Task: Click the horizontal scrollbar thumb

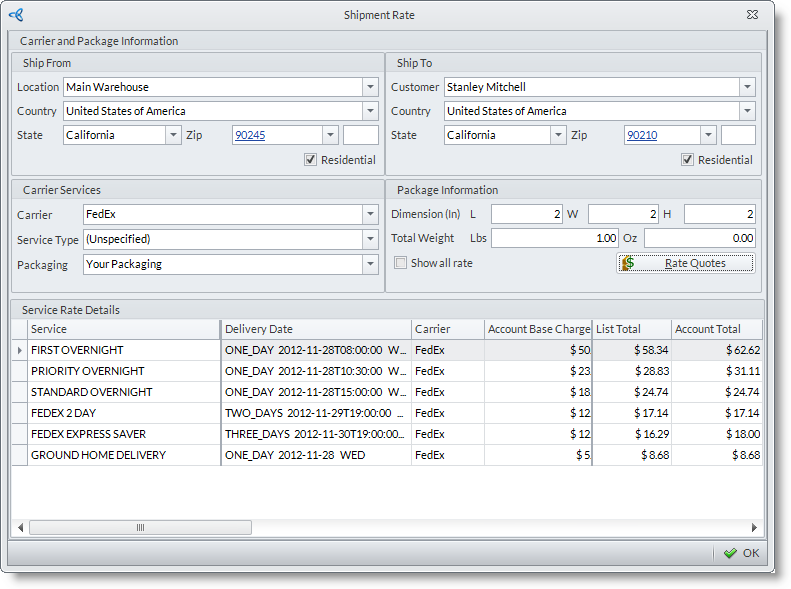Action: pos(140,528)
